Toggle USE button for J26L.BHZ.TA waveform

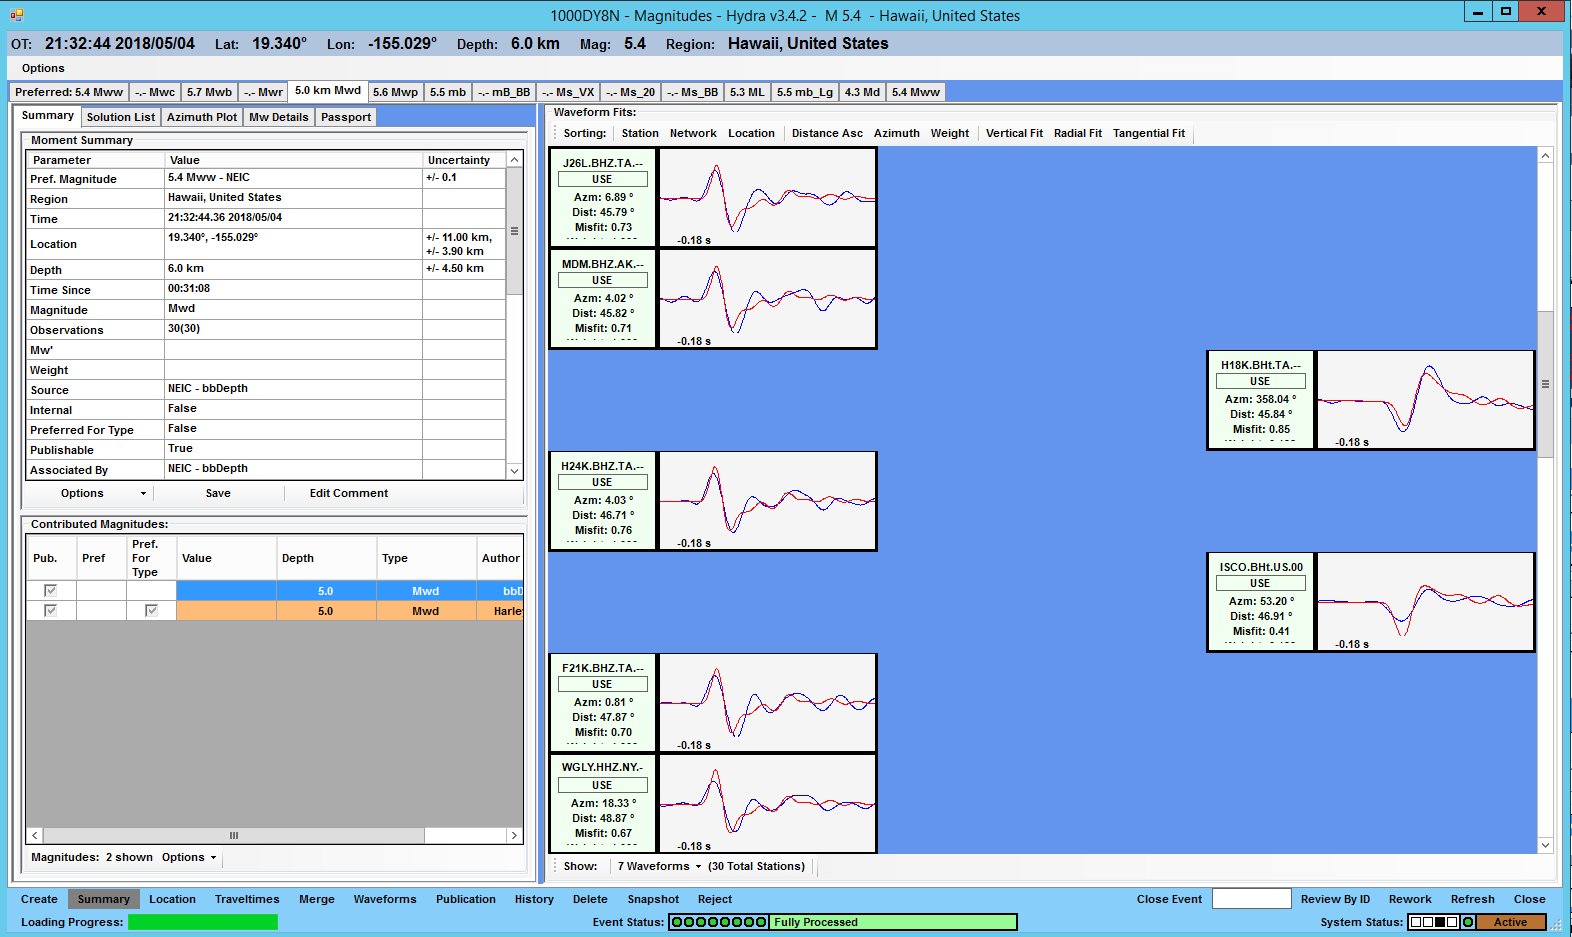pyautogui.click(x=602, y=179)
